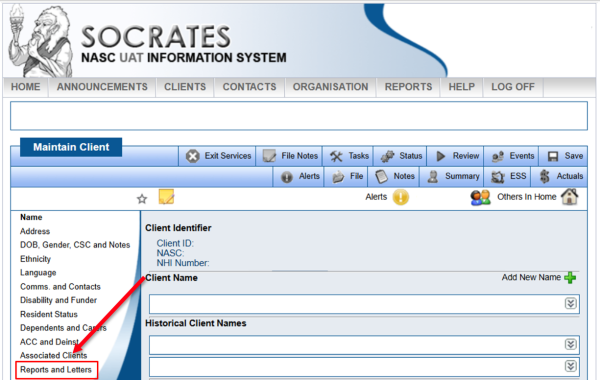Click the house icon
This screenshot has width=600, height=380.
[x=569, y=197]
